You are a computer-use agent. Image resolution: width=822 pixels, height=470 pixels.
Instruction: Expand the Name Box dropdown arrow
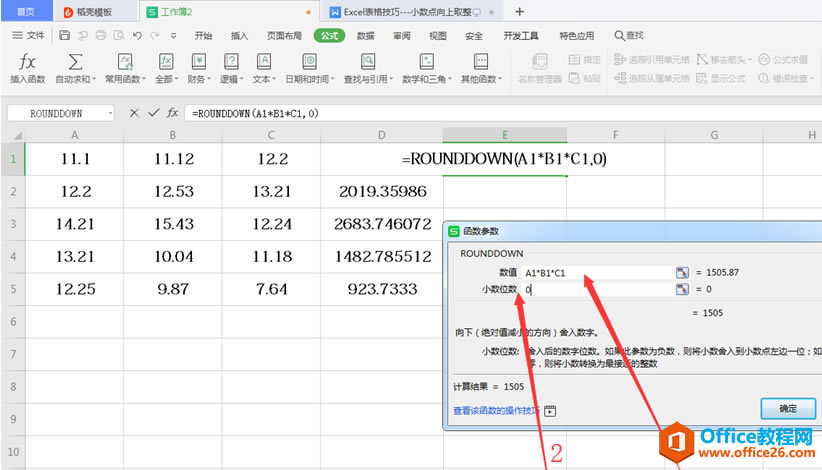[110, 113]
